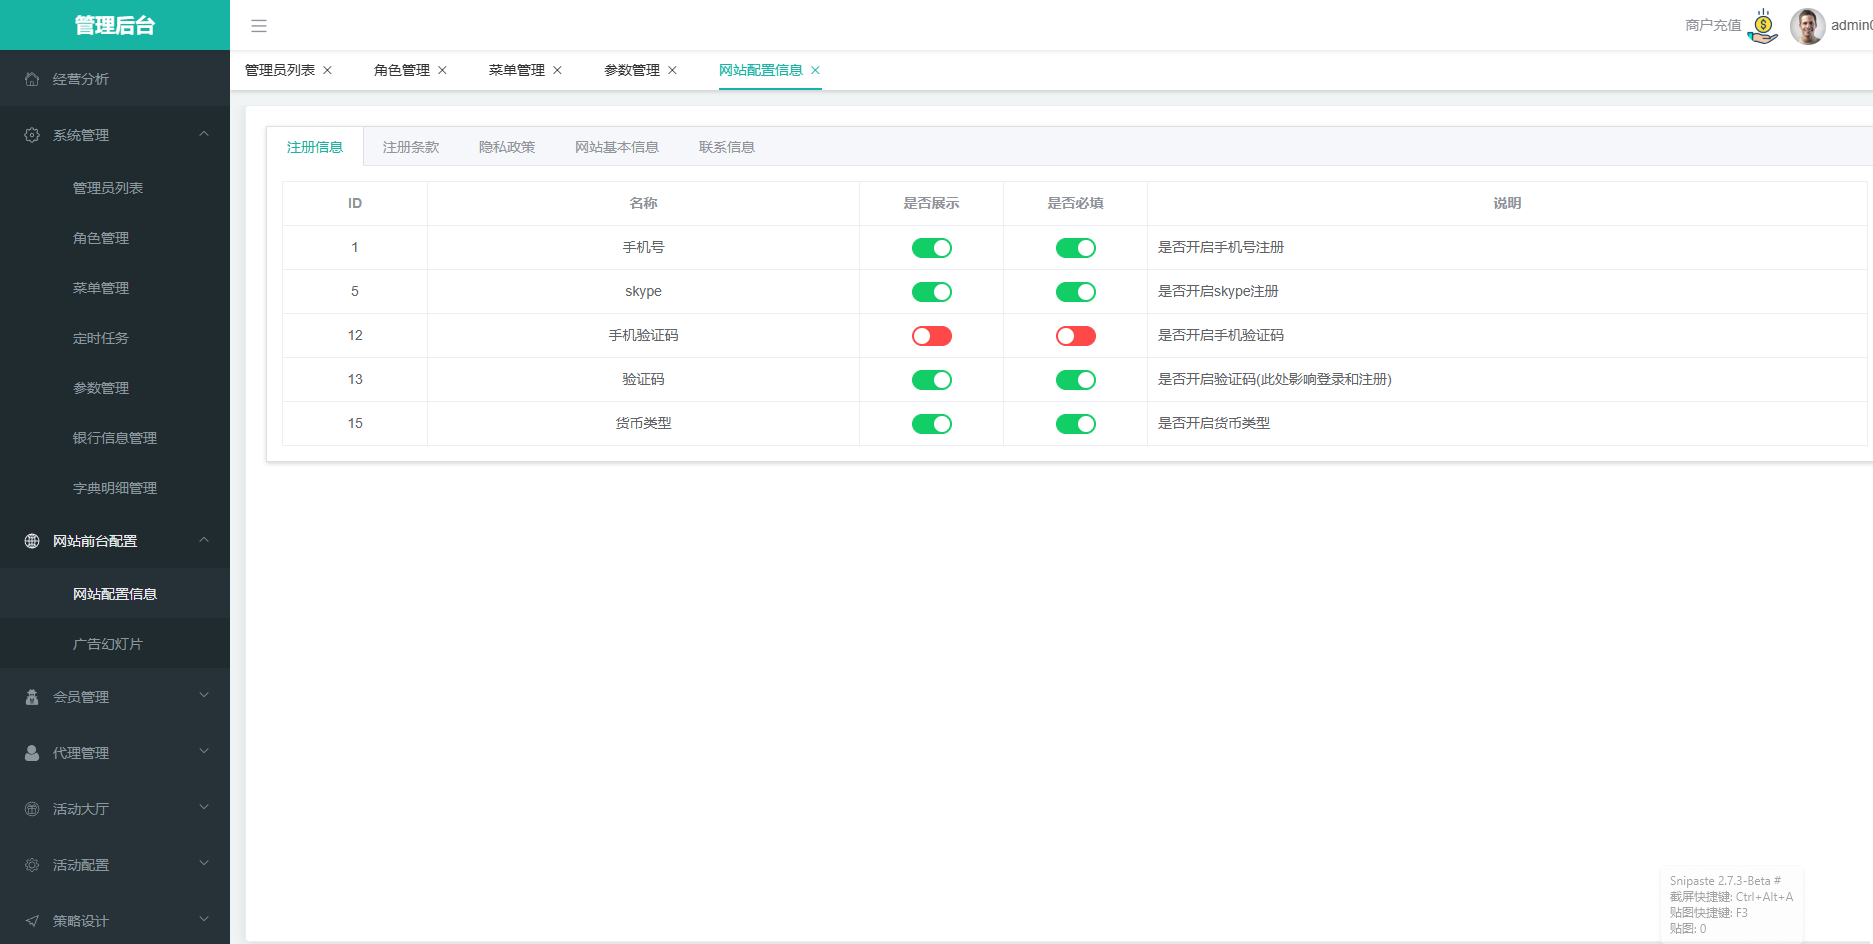Click the hamburger menu collapse icon
Viewport: 1873px width, 944px height.
click(259, 26)
